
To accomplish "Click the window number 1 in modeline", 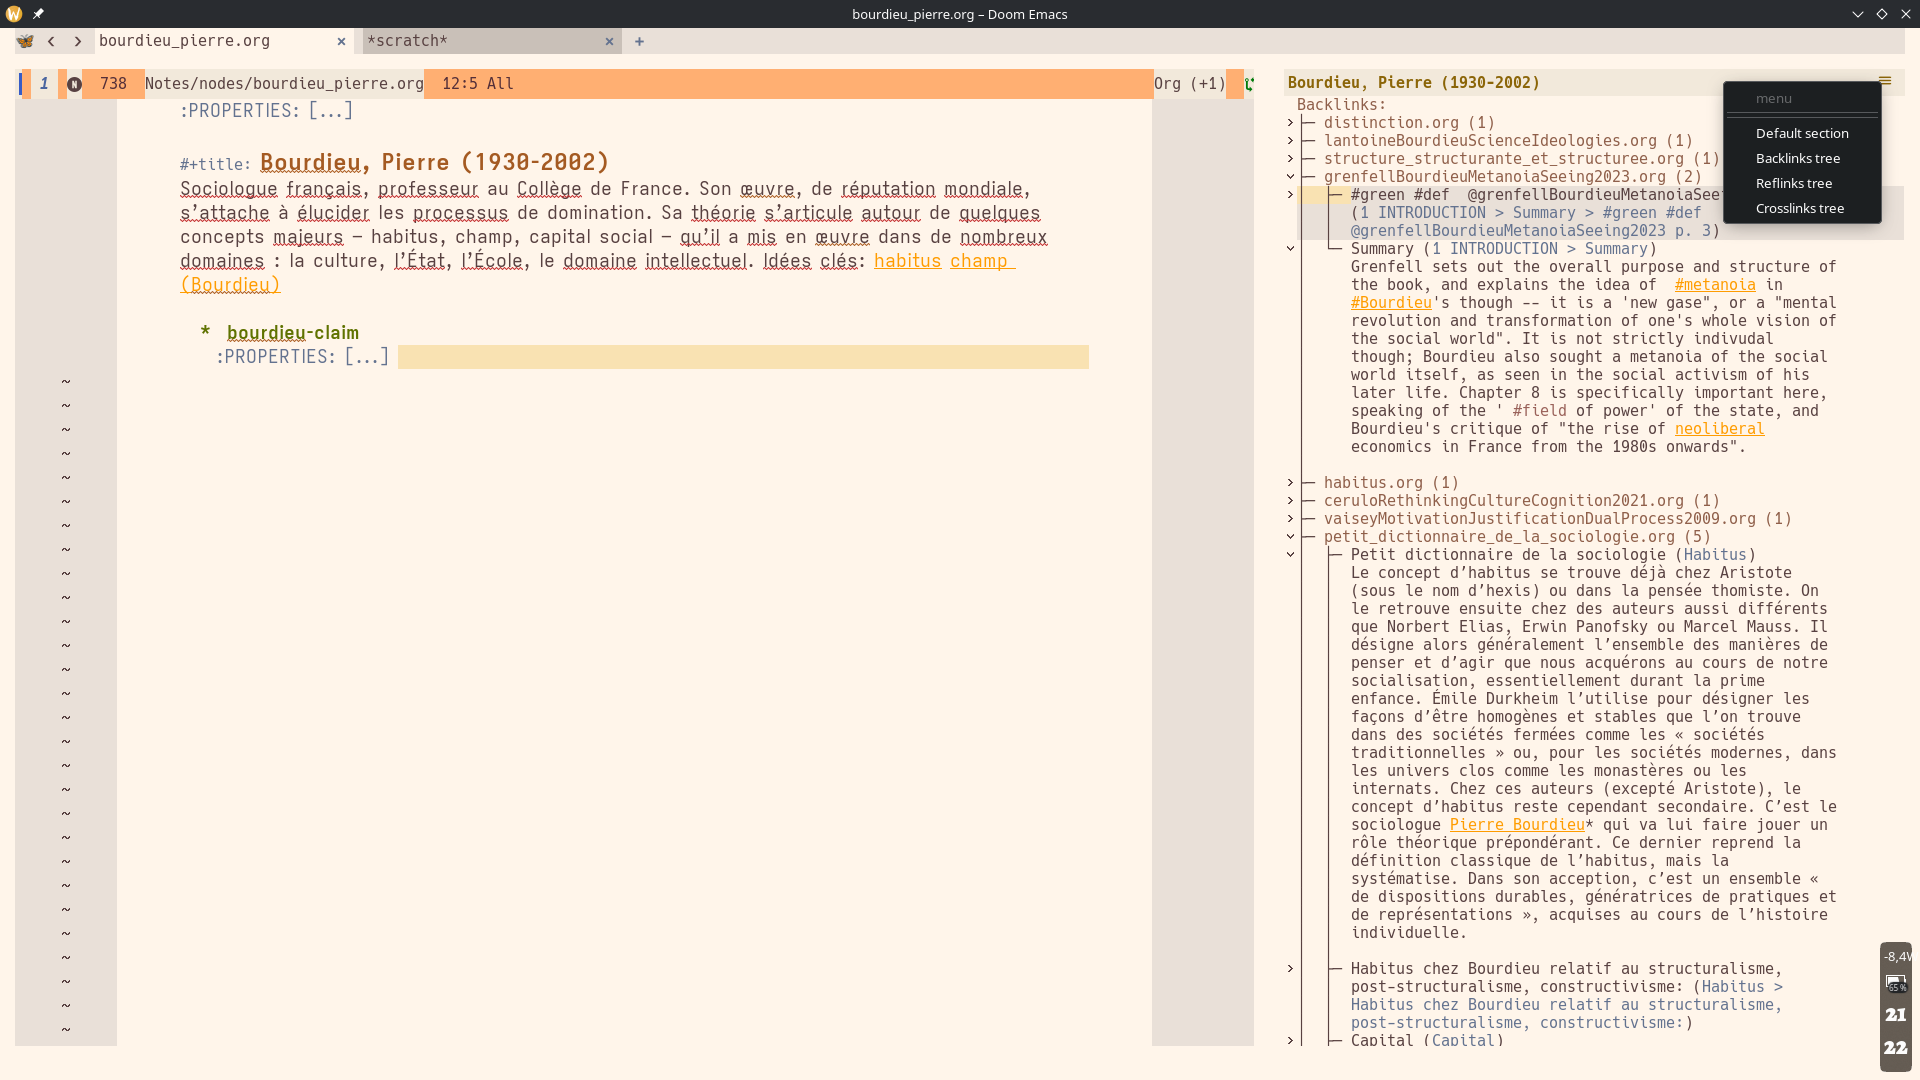I will pos(44,84).
